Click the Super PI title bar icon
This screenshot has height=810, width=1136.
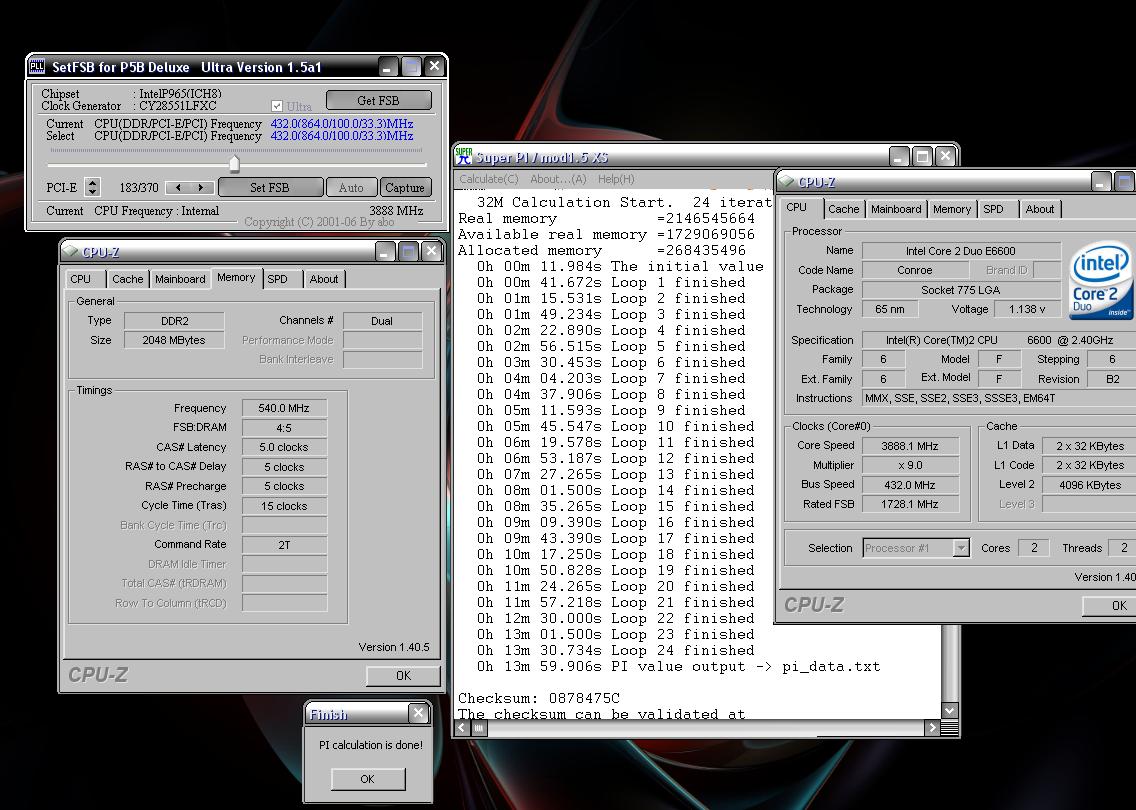(464, 156)
